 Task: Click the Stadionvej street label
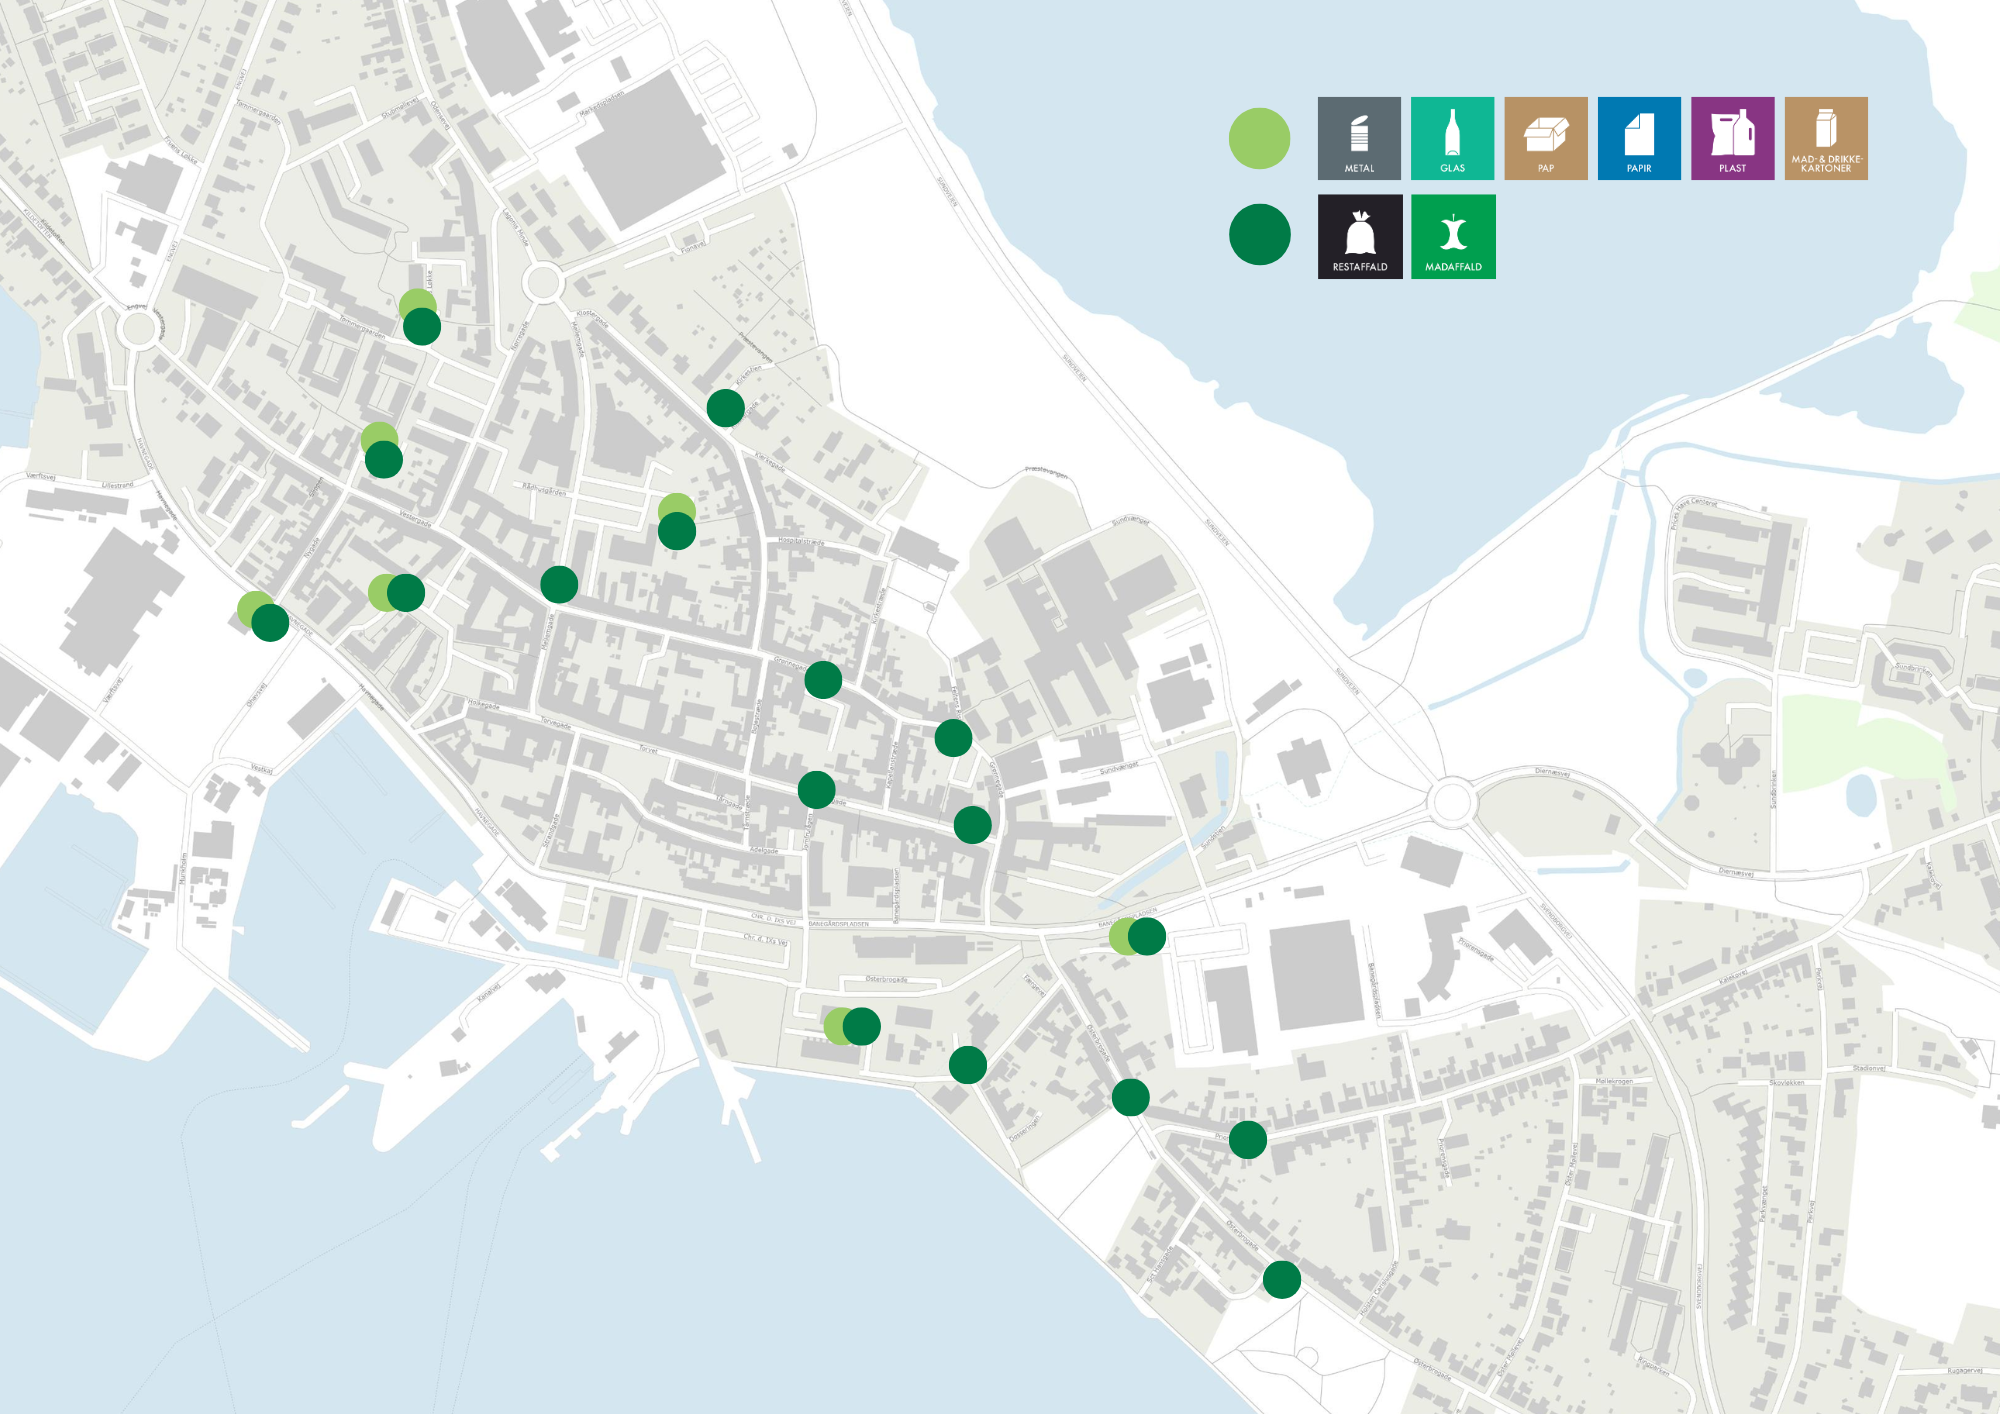pos(1869,1069)
